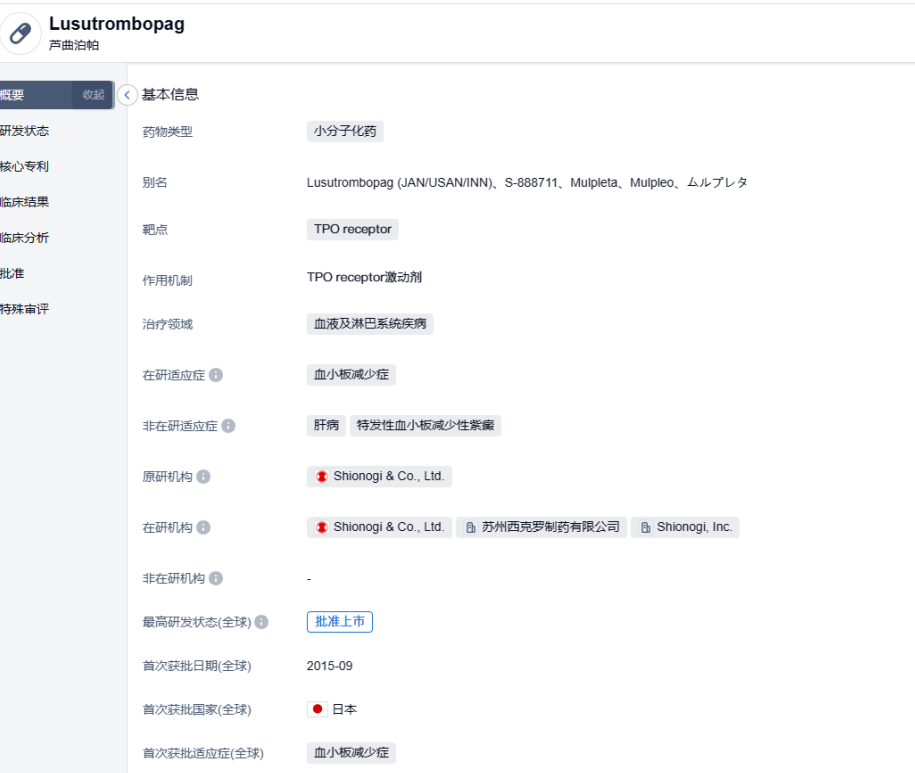Jump to the 特殊审评 section
The height and width of the screenshot is (773, 915).
[x=25, y=309]
